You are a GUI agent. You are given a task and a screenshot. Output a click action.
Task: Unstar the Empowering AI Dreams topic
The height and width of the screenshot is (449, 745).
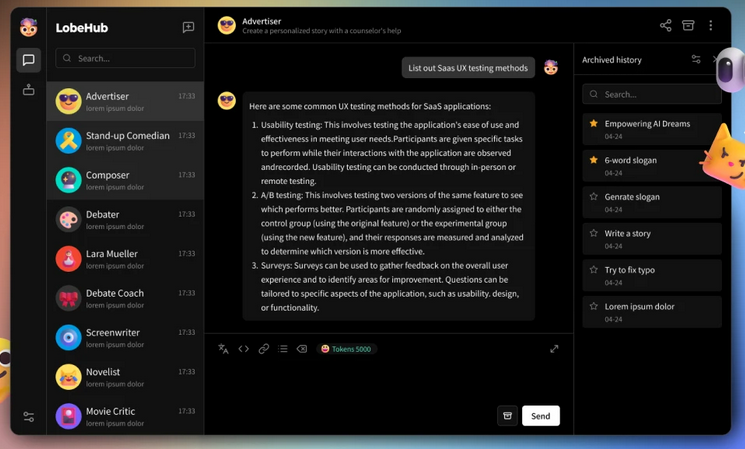tap(593, 124)
